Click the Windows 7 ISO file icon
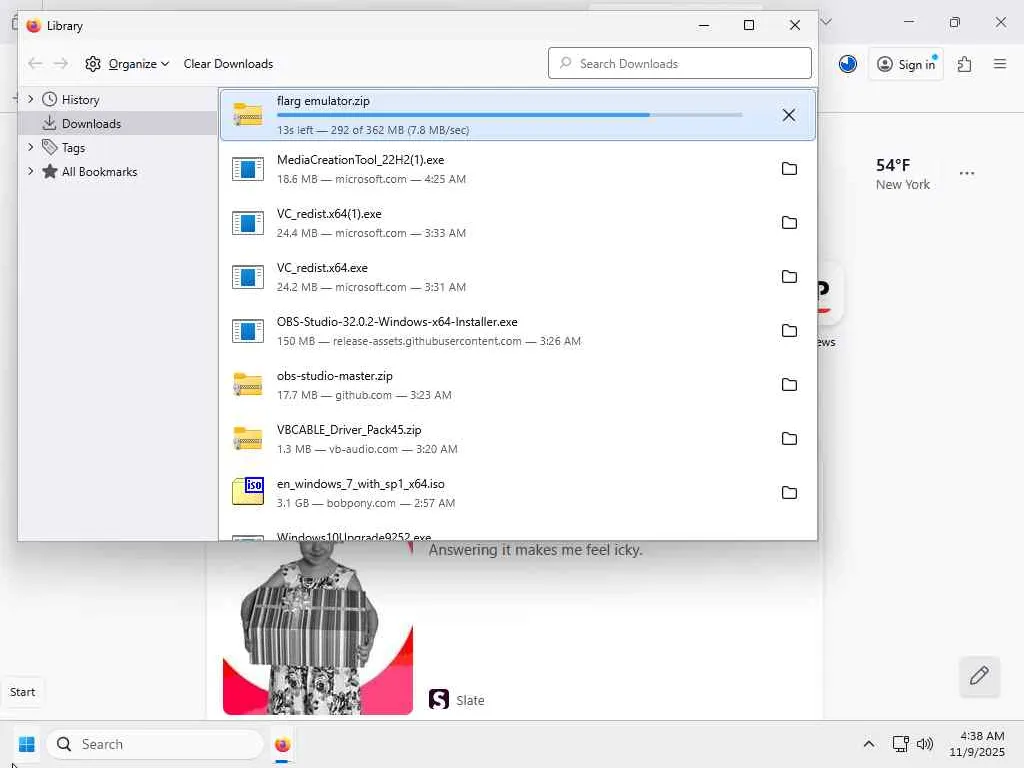This screenshot has height=768, width=1024. 248,492
